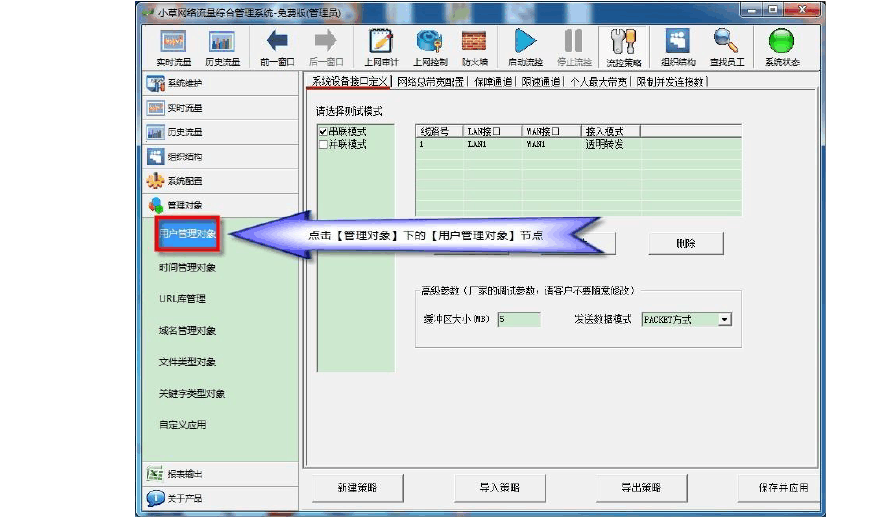Expand the 发送数据模式 PACKET方式 dropdown
Screen dimensions: 893x517
tap(724, 319)
